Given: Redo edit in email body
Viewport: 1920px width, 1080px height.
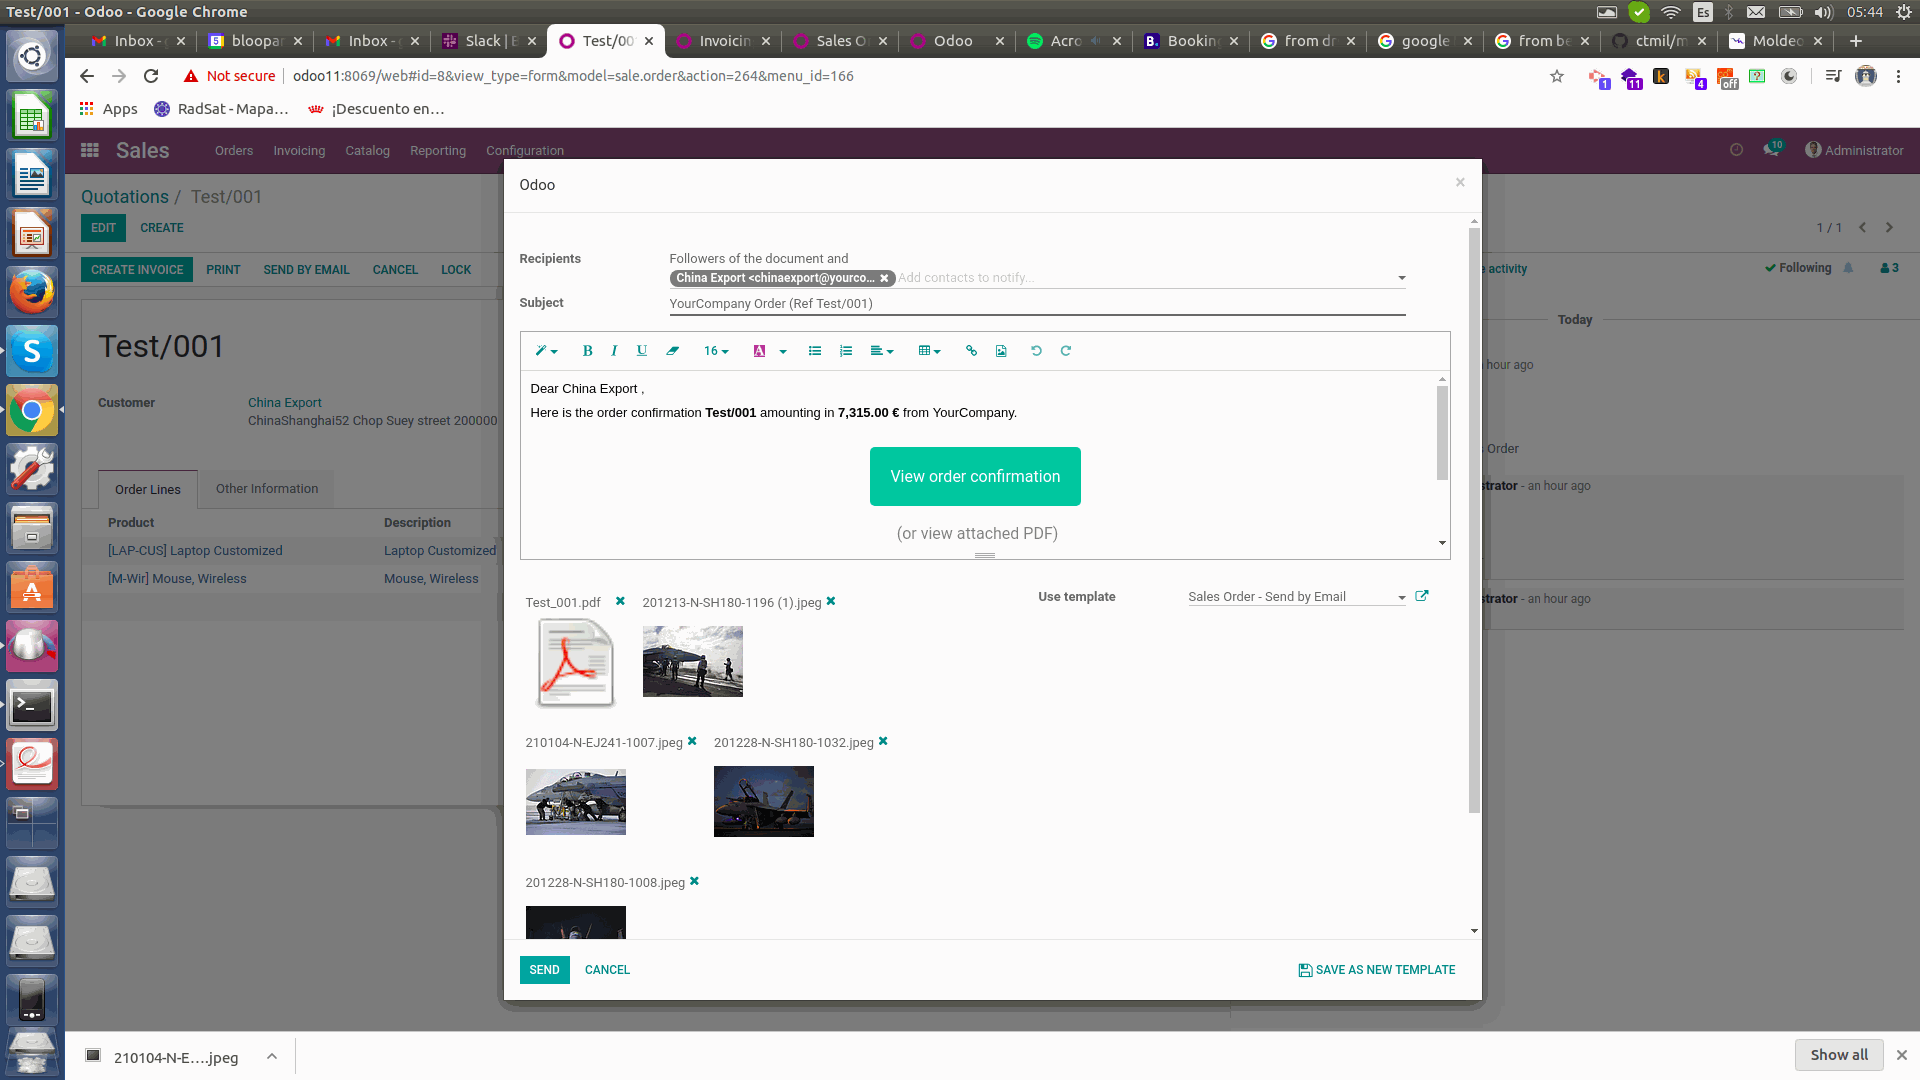Looking at the screenshot, I should tap(1066, 351).
